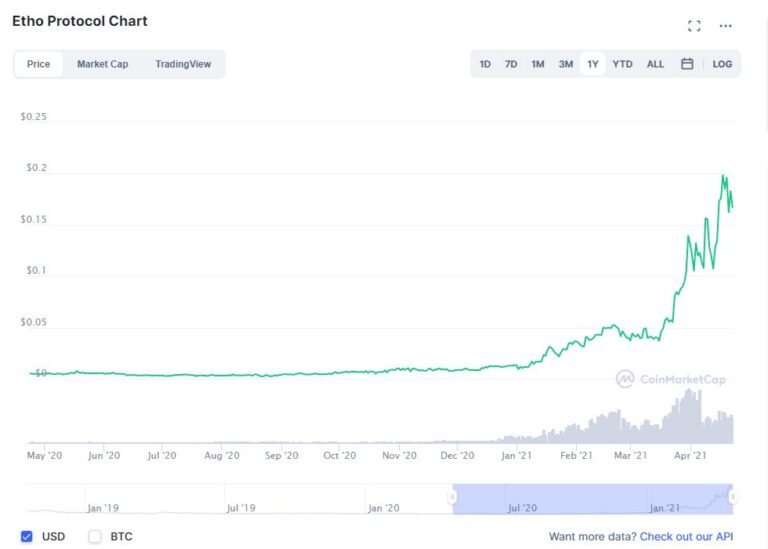Select the 3M time range
This screenshot has height=549, width=768.
(566, 64)
